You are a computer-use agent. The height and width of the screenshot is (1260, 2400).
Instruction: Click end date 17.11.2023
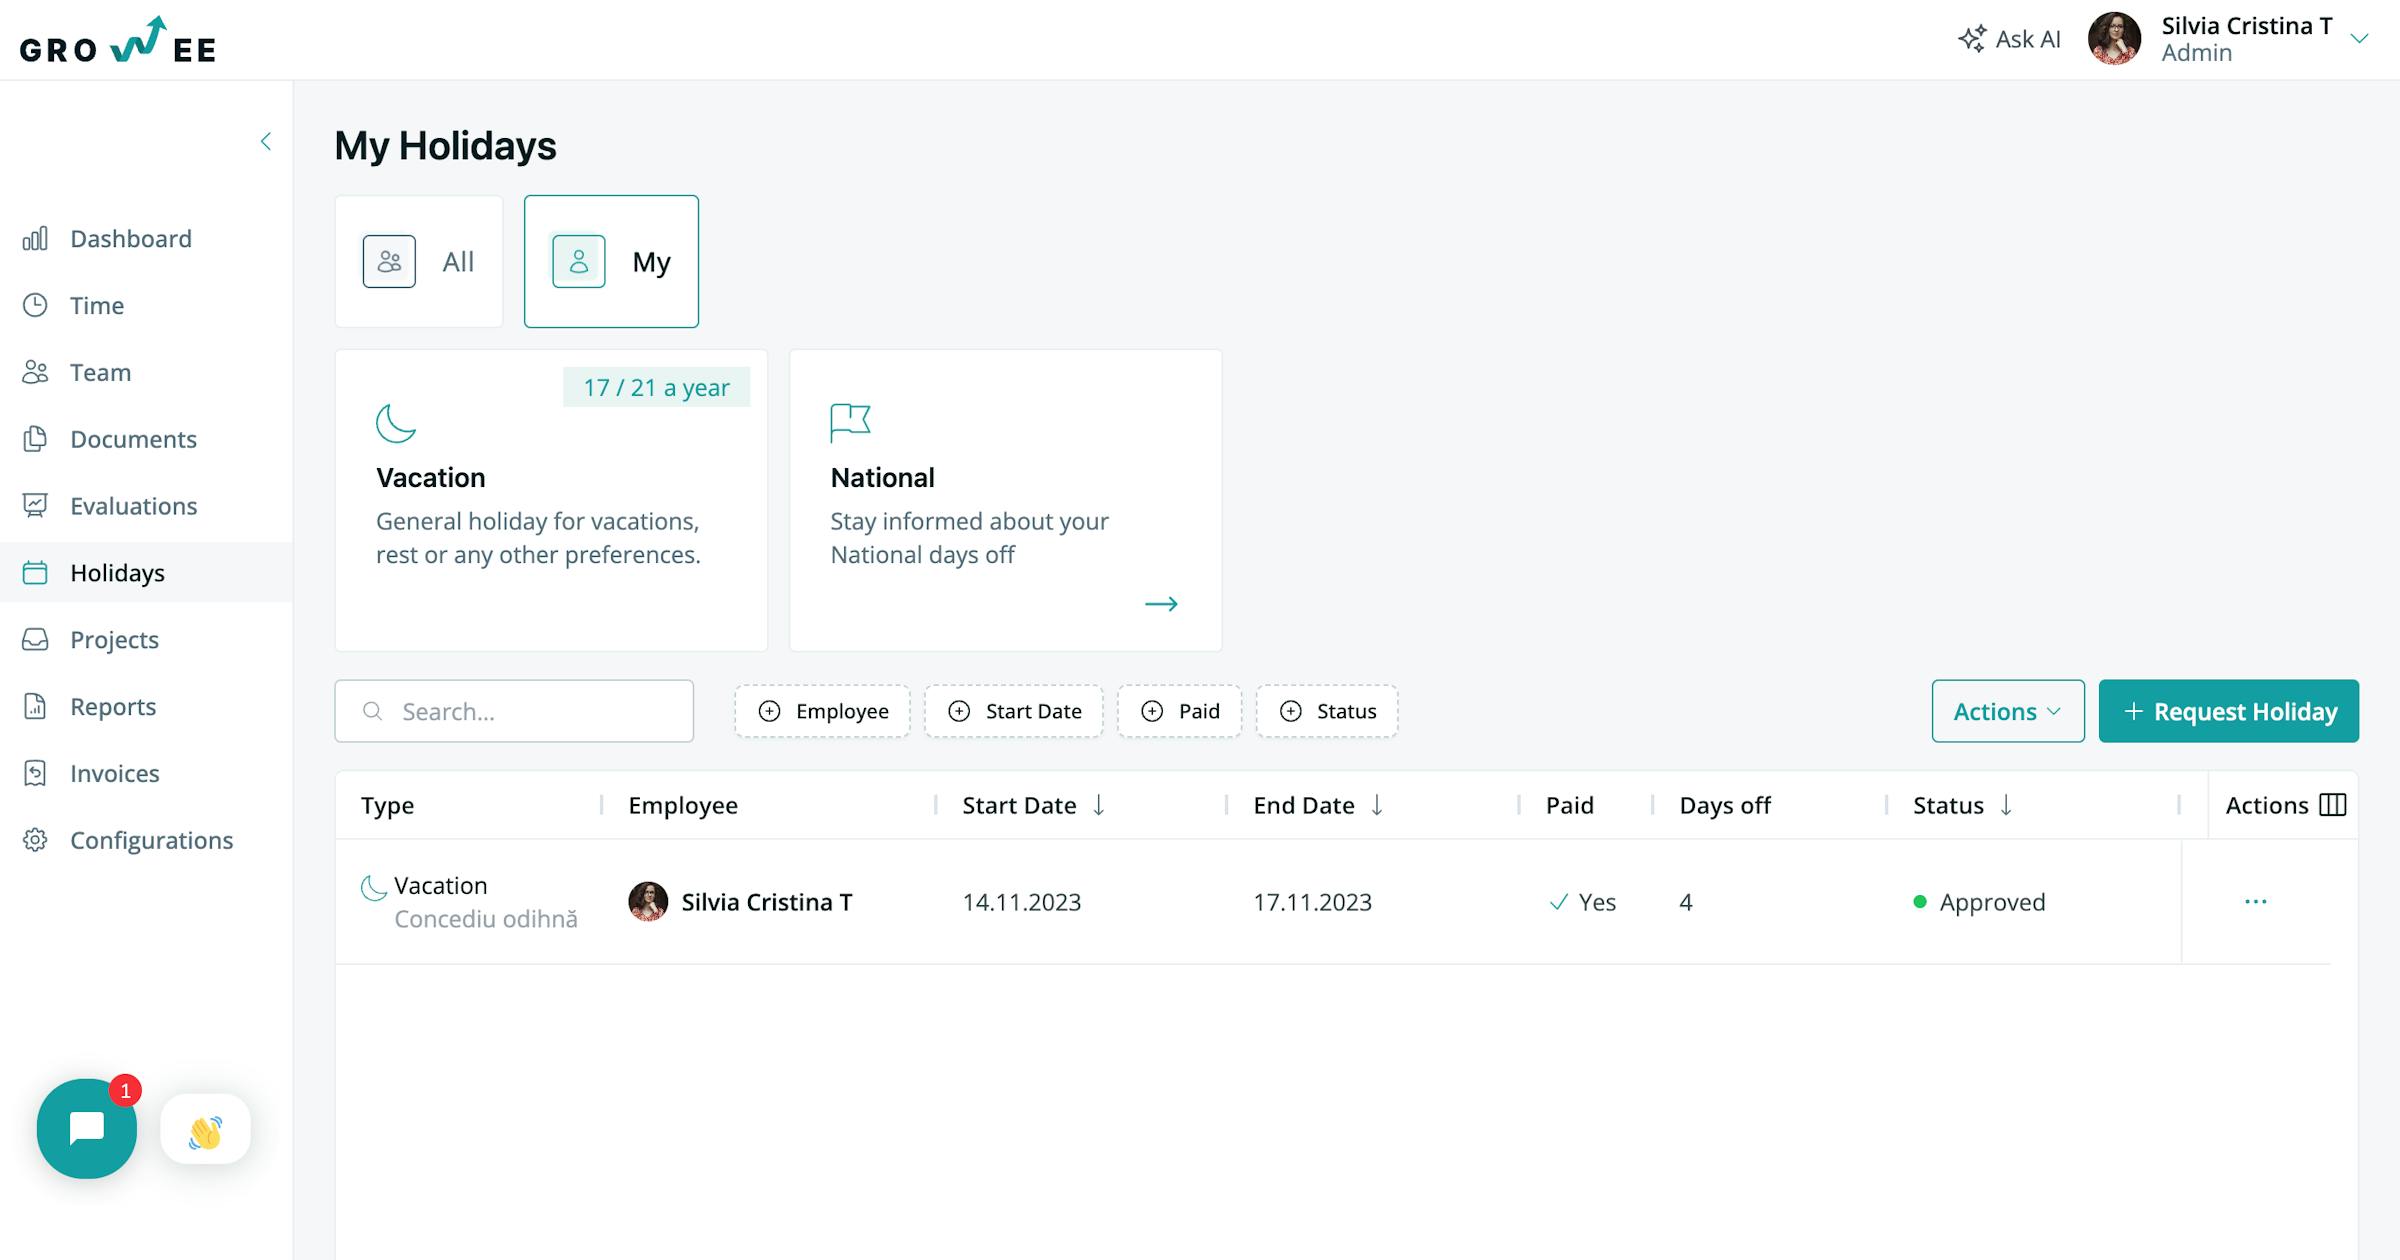[1313, 902]
